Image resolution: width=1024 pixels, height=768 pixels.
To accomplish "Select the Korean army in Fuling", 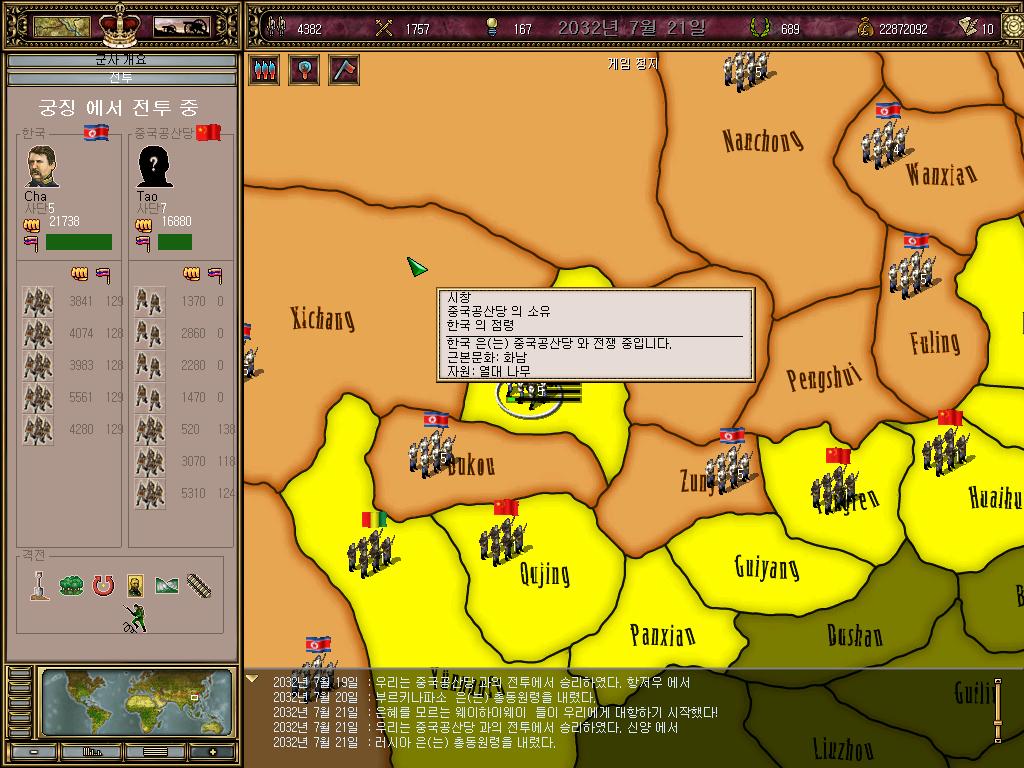I will coord(912,273).
